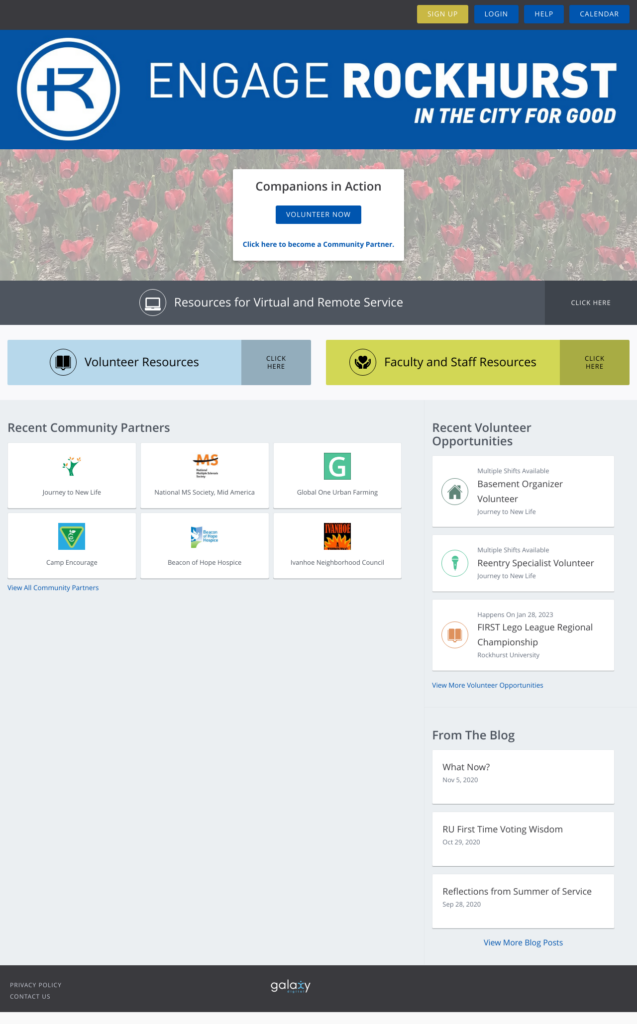Image resolution: width=637 pixels, height=1024 pixels.
Task: Click the Rockhurst R logo circle
Action: pos(69,89)
